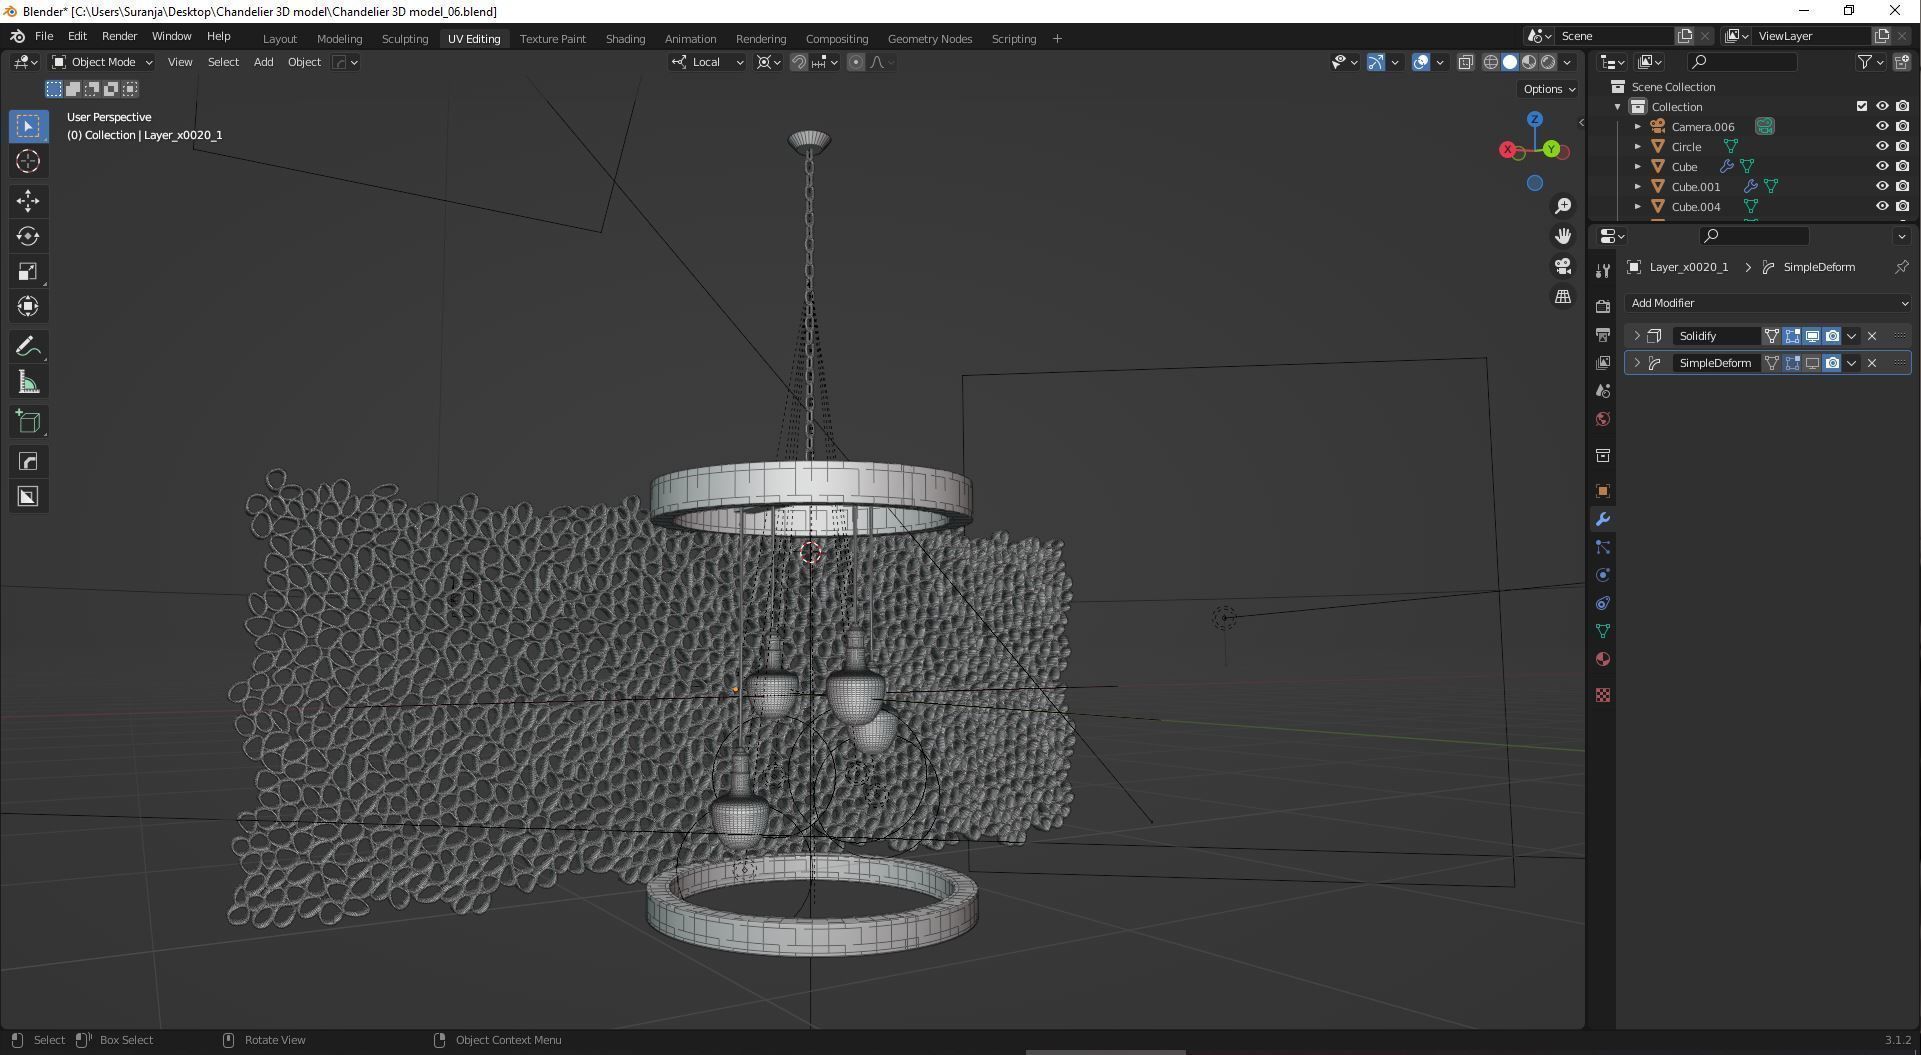Viewport: 1921px width, 1055px height.
Task: Select the Transform tool
Action: pos(28,306)
